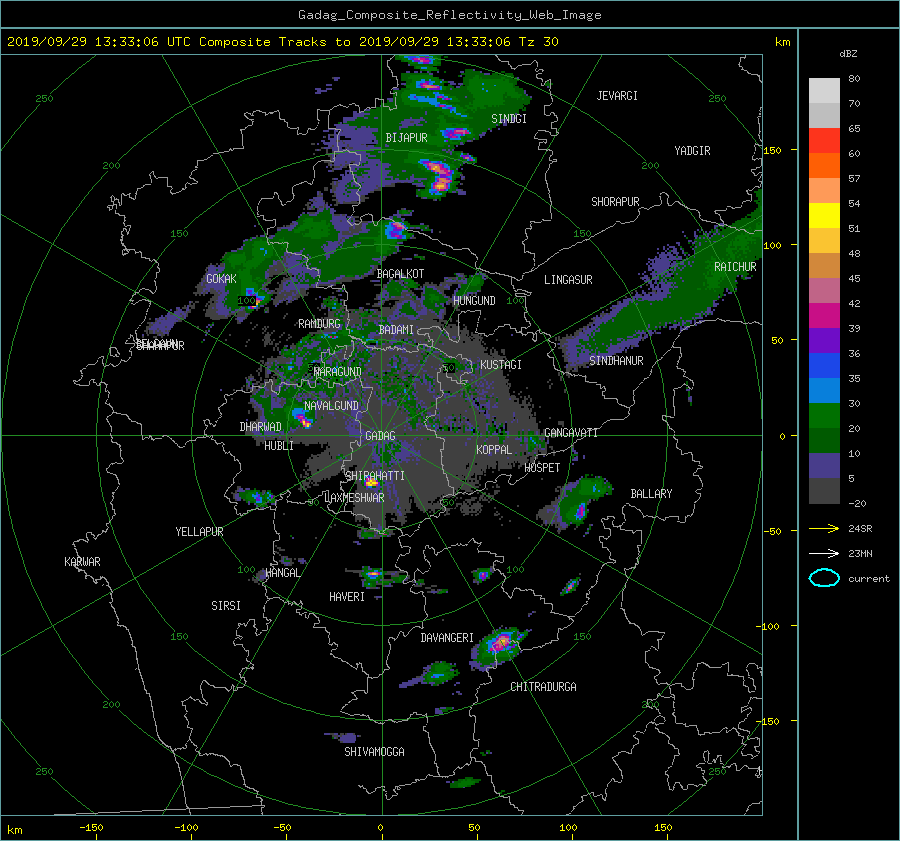This screenshot has height=841, width=900.
Task: Click the Gadag_Composite_Reflectivity_Web_Image title
Action: click(x=449, y=15)
